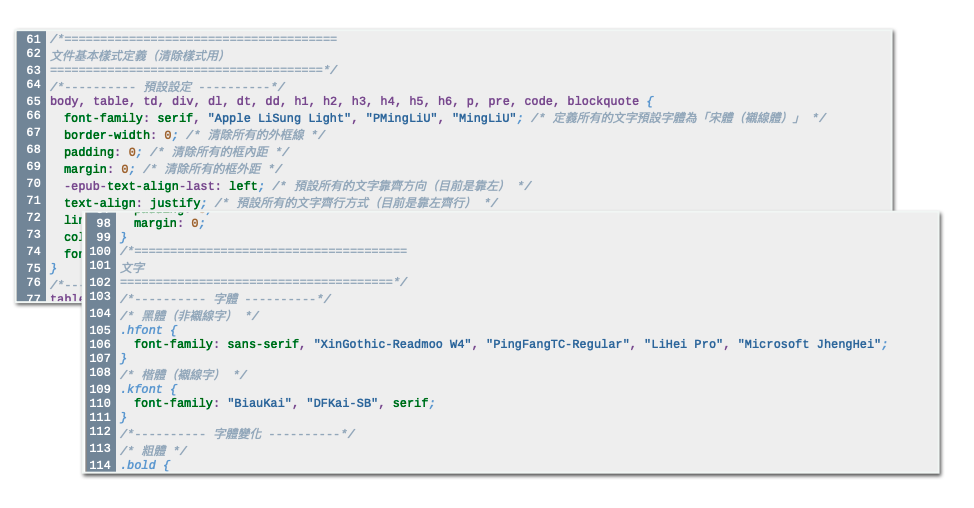Click the -epub-text-align-last property
The image size is (974, 508).
139,186
